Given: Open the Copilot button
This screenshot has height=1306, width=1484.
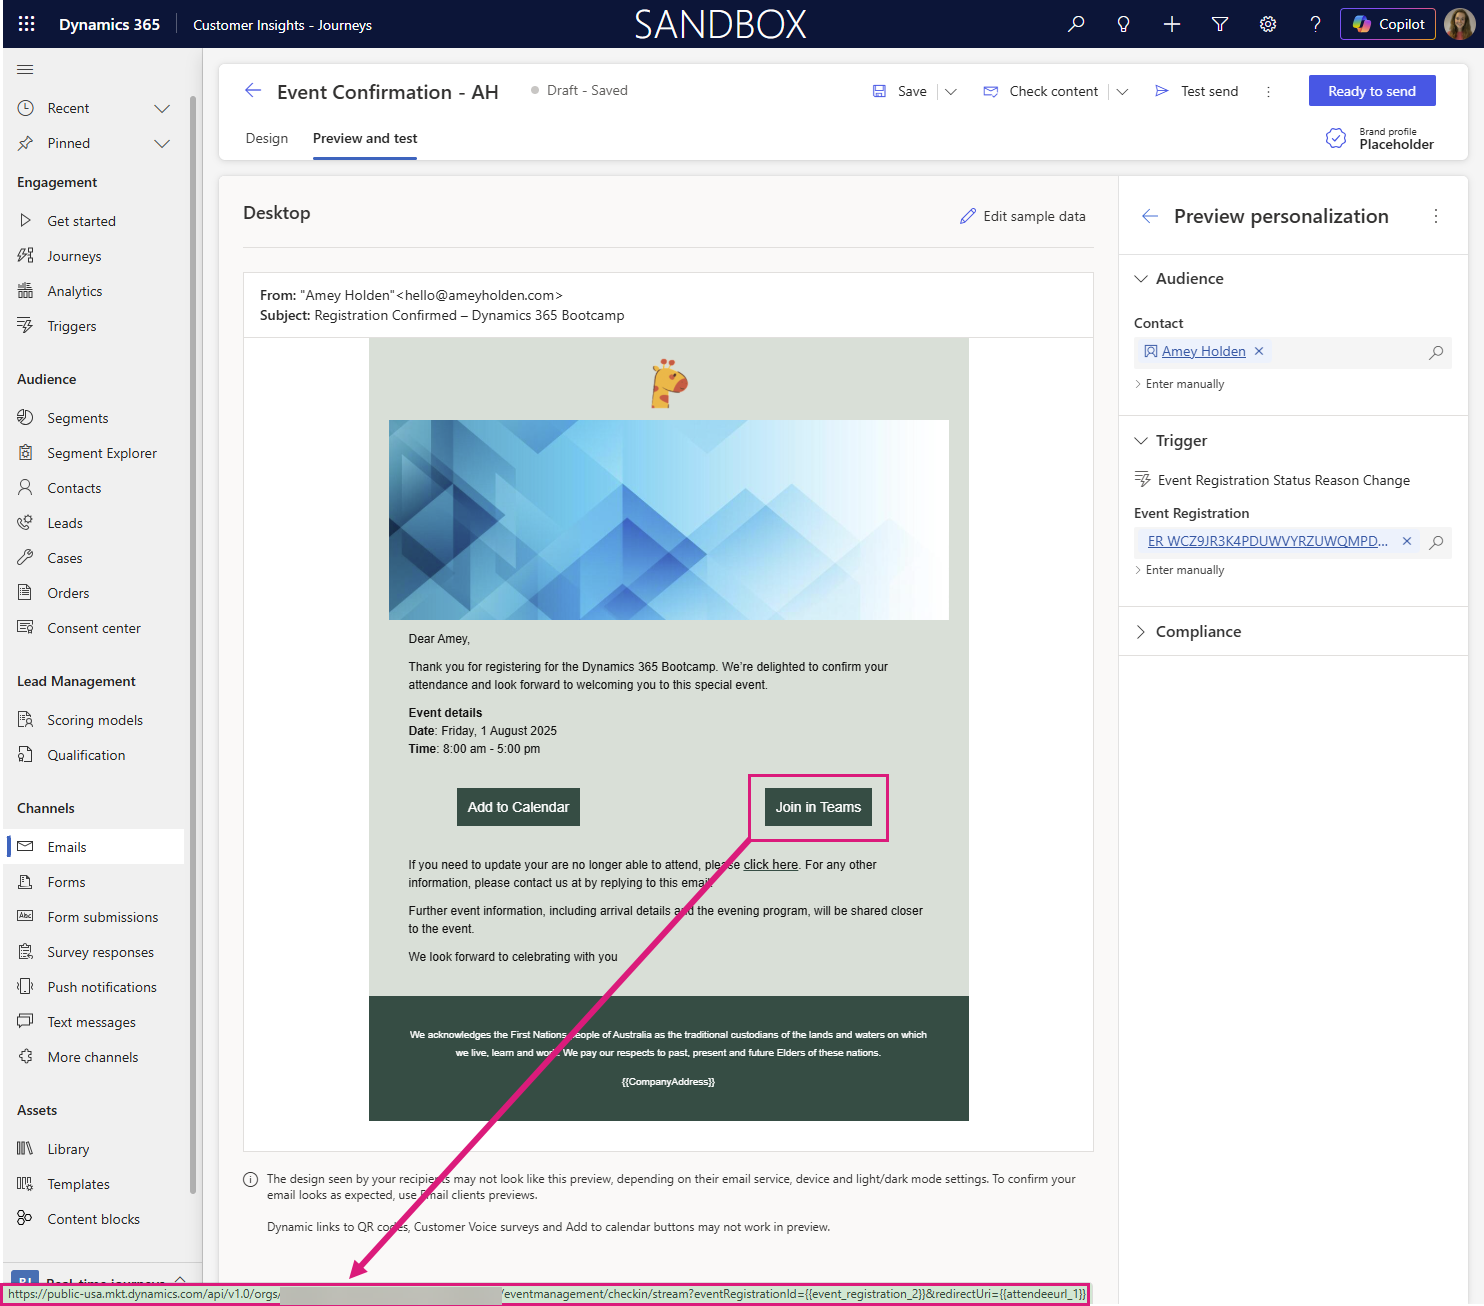Looking at the screenshot, I should tap(1388, 24).
